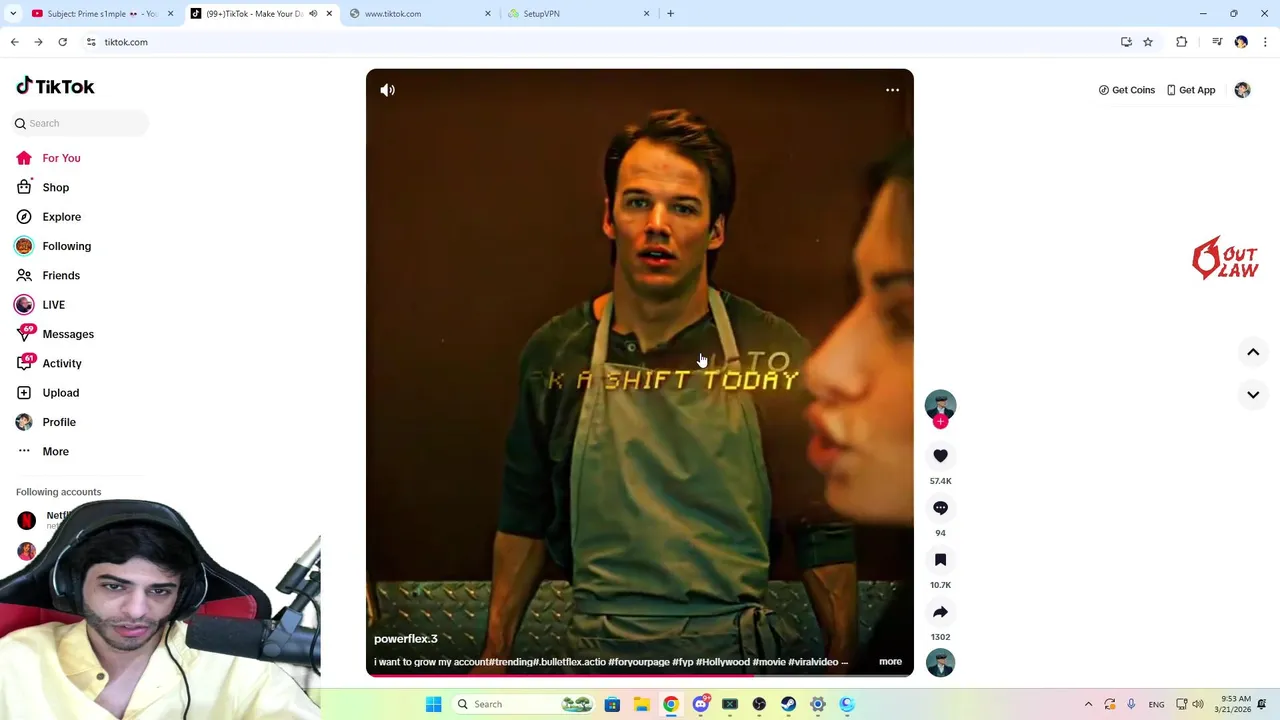Open Discord from the taskbar
The height and width of the screenshot is (720, 1280).
point(701,704)
